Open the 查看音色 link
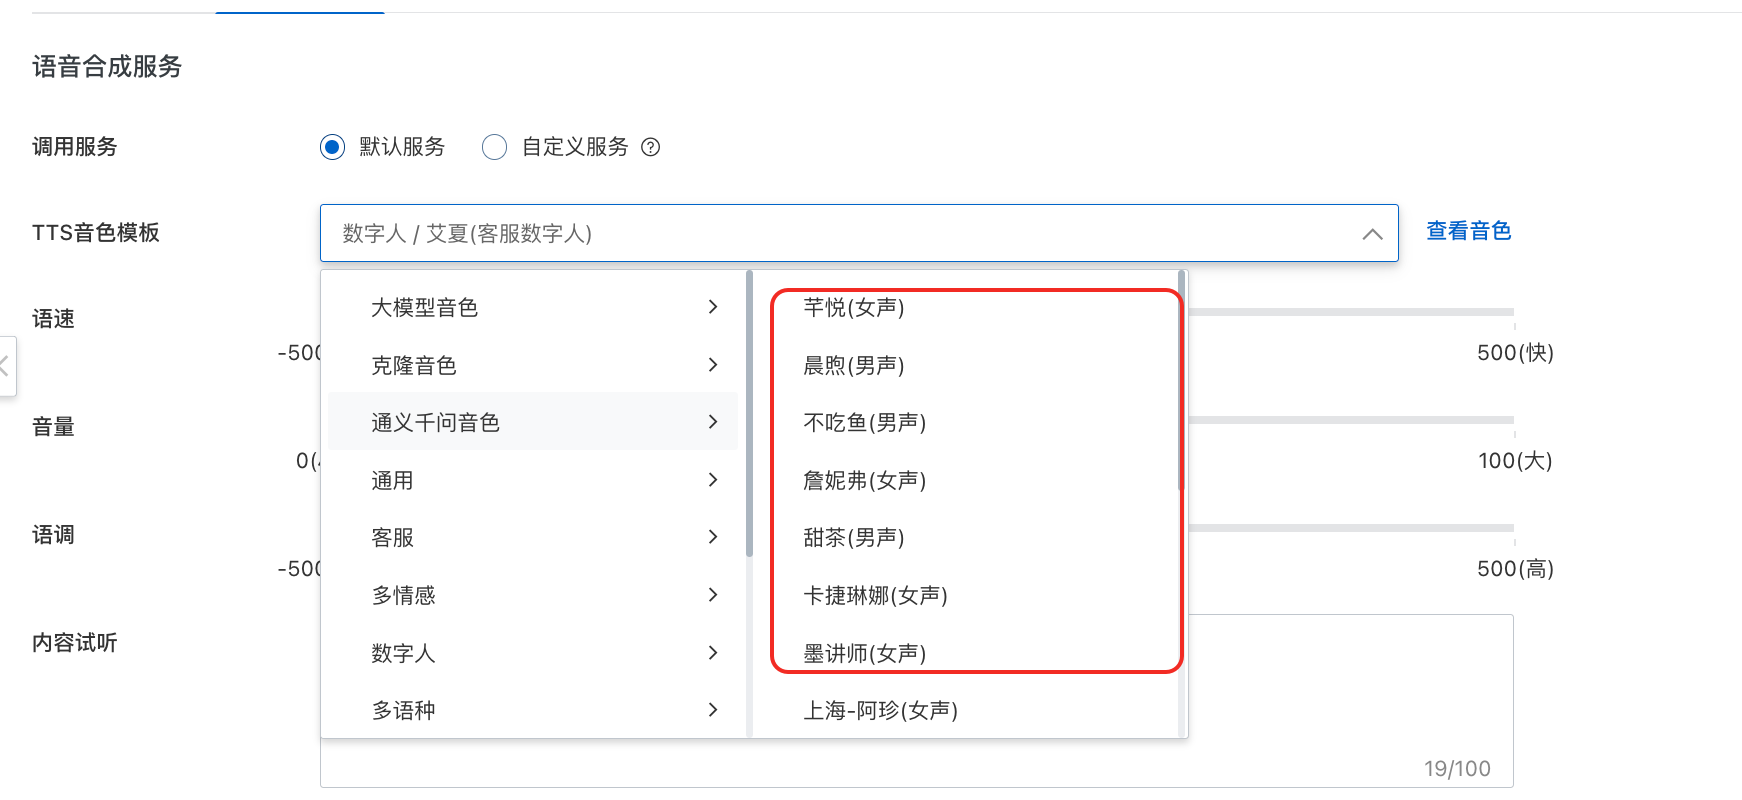 tap(1468, 231)
